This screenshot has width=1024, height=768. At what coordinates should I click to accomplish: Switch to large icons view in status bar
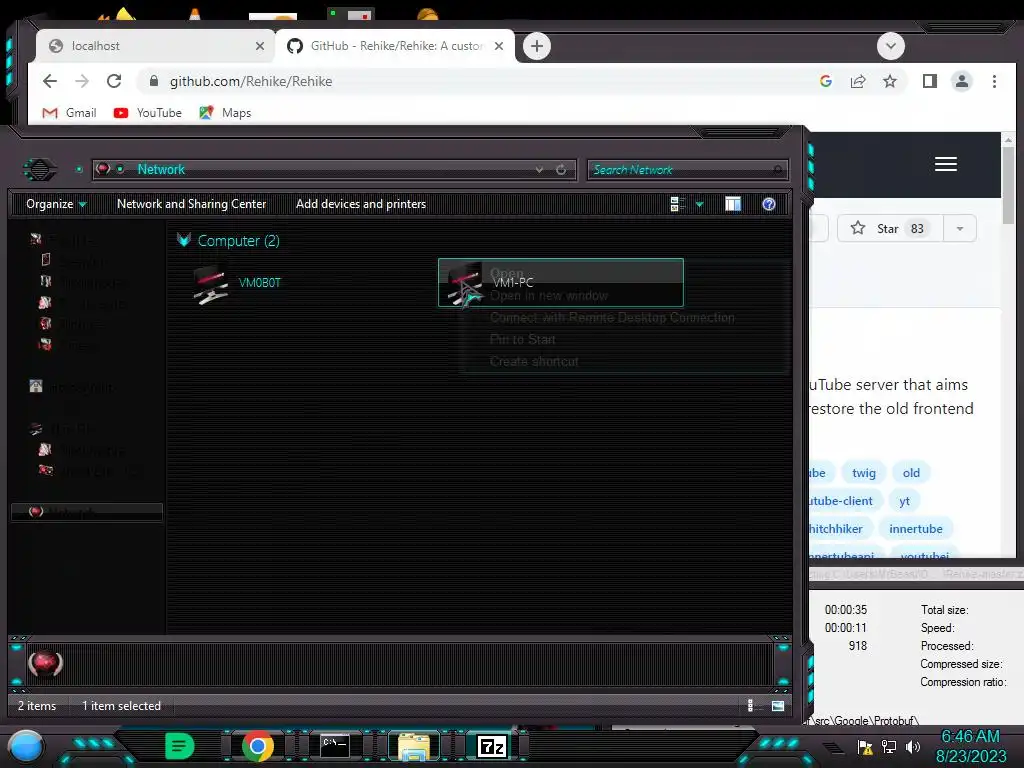778,705
